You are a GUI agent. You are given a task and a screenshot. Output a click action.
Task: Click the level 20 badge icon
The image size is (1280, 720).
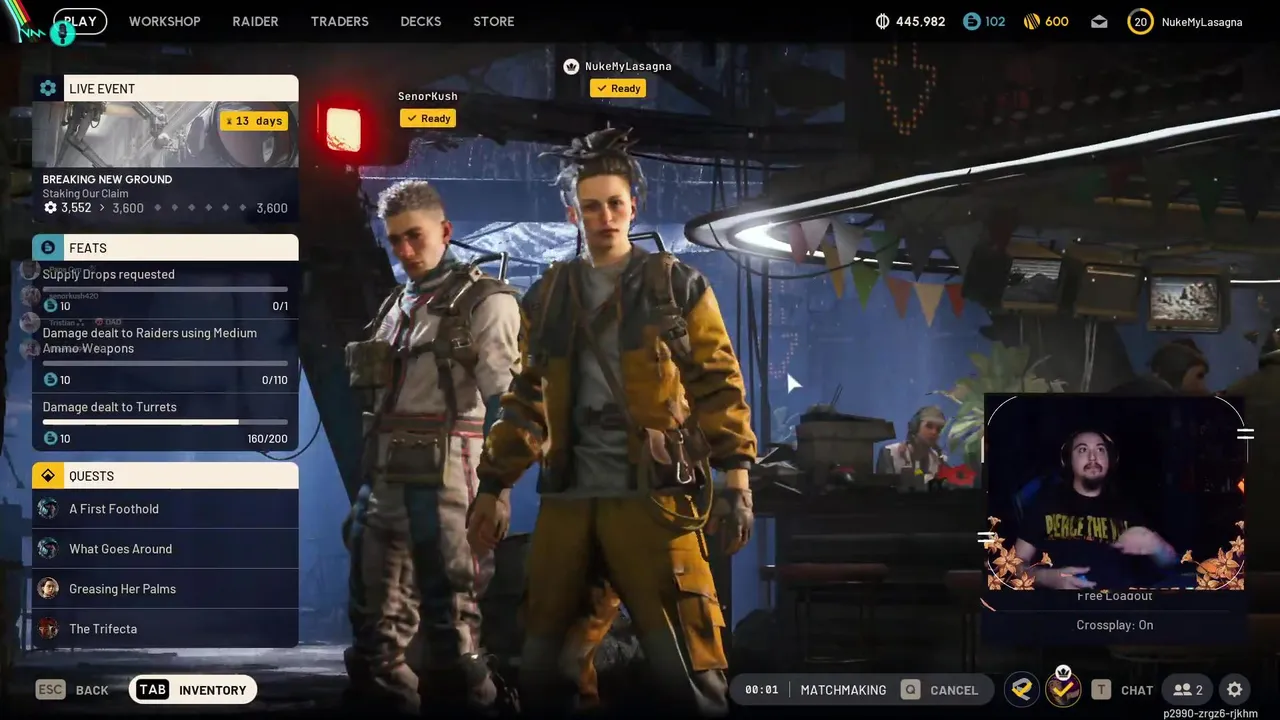pos(1140,21)
